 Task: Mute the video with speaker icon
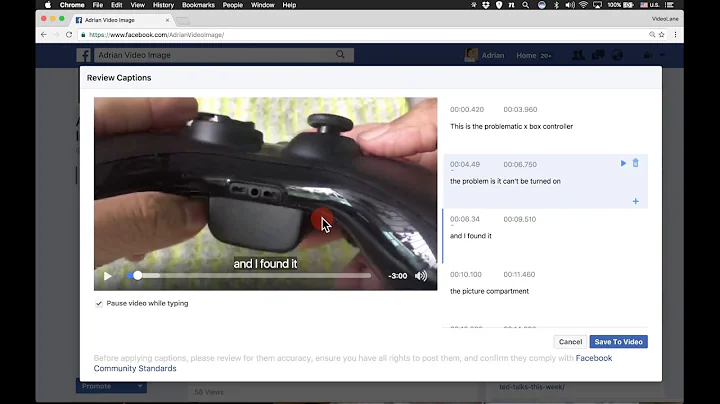coord(421,276)
